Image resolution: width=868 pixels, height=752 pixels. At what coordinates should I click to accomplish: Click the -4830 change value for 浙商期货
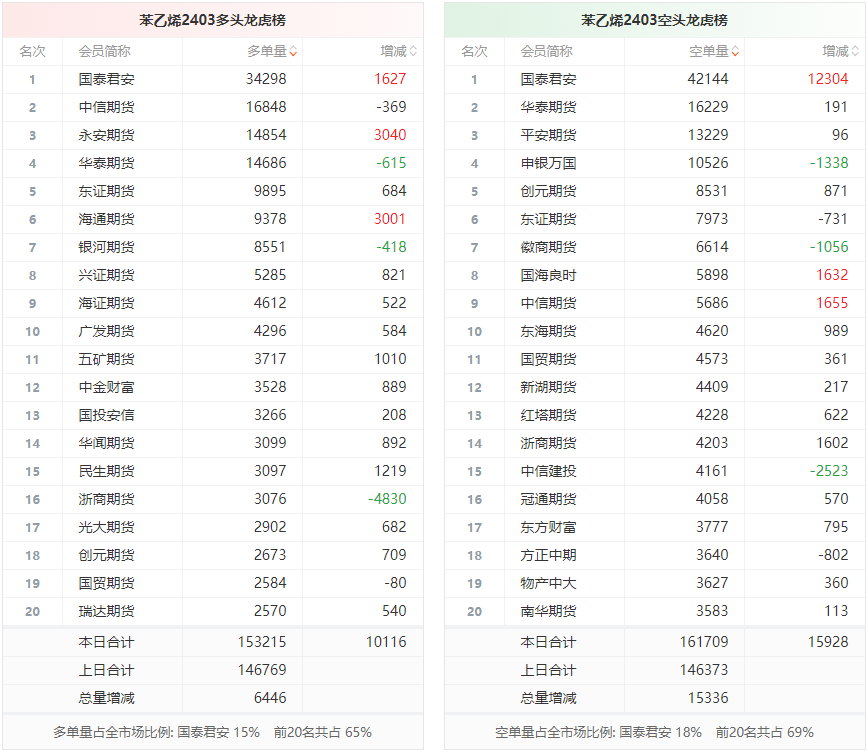386,499
